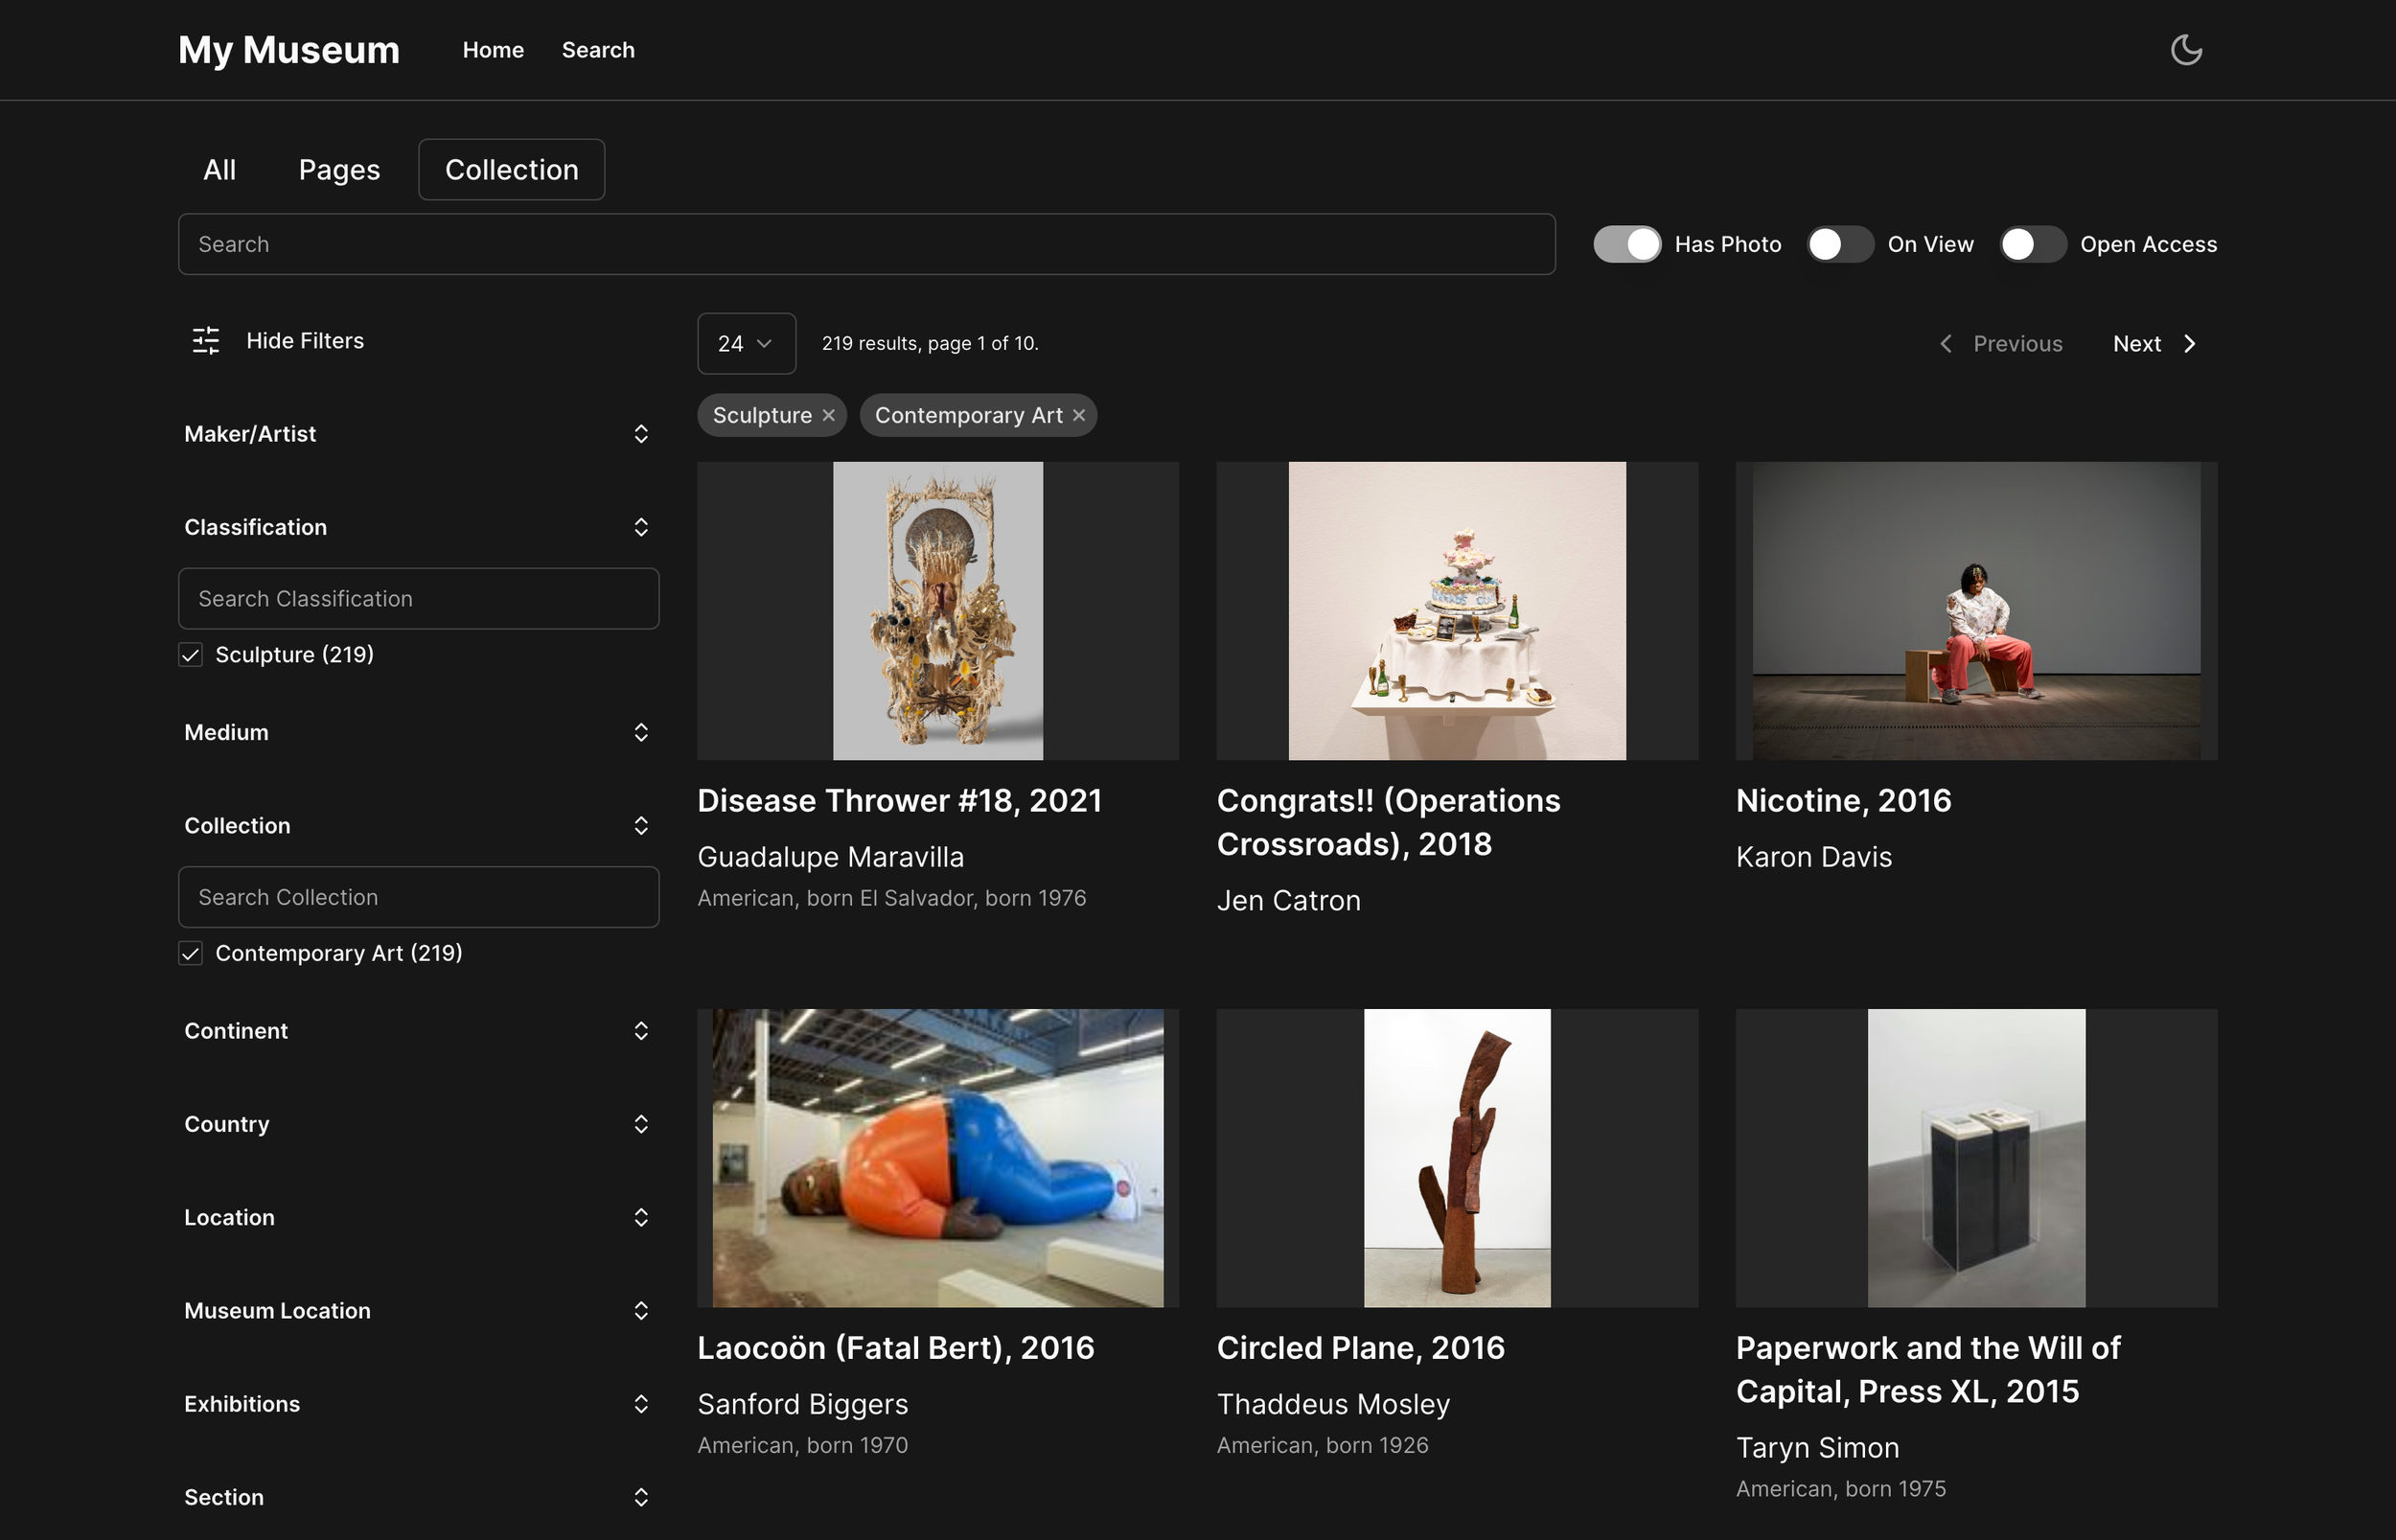Open the artwork Nicotine, 2016
The image size is (2396, 1540).
click(x=1843, y=799)
